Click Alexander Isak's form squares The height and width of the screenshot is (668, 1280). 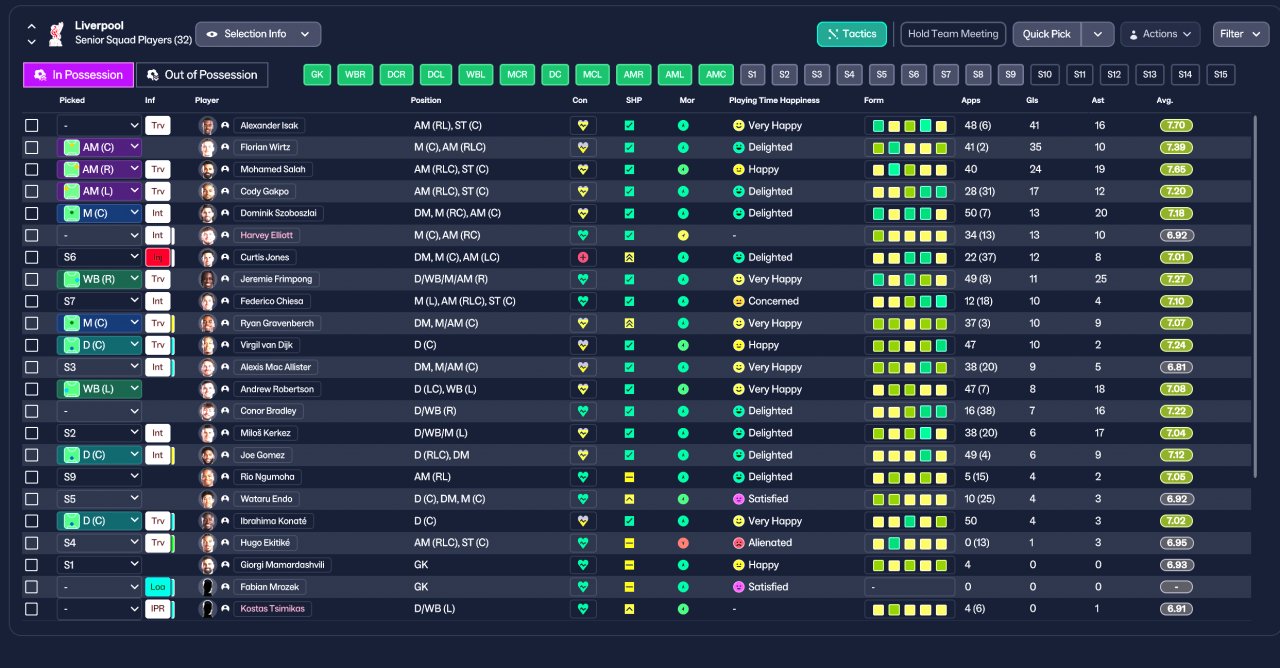(x=909, y=126)
